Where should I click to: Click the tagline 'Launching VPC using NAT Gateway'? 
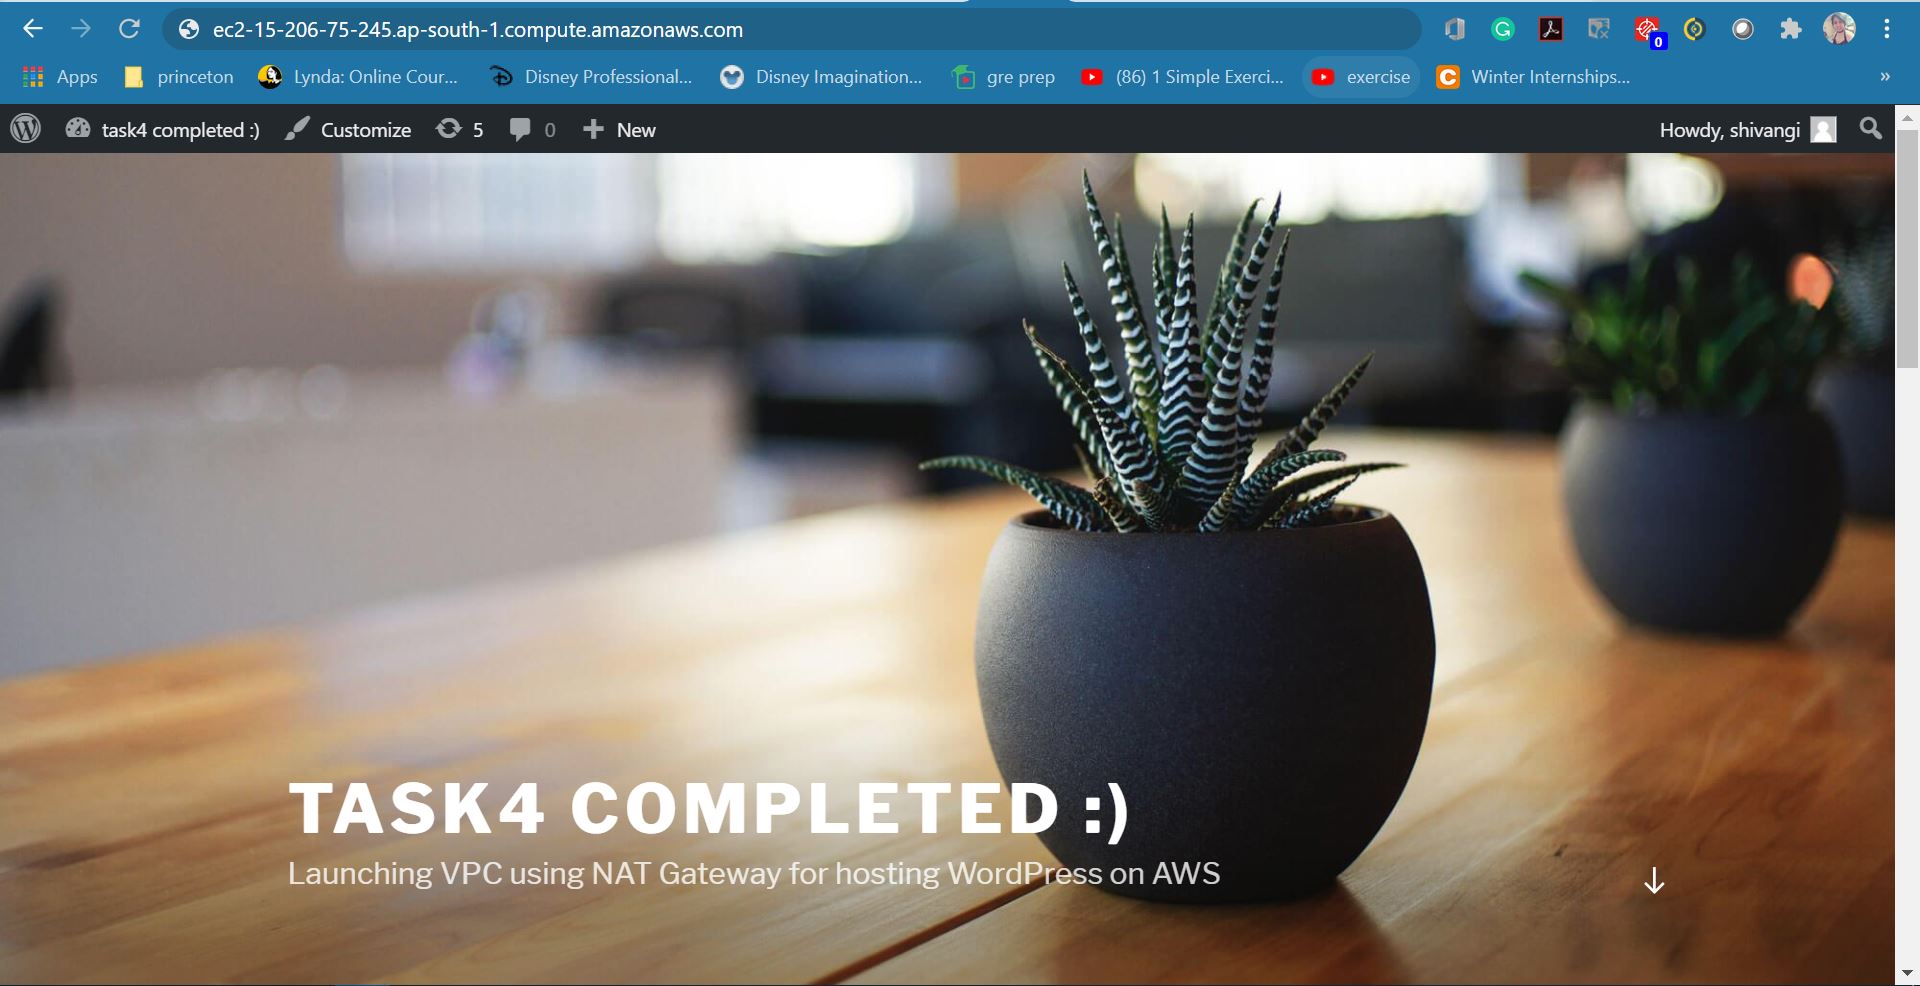754,873
